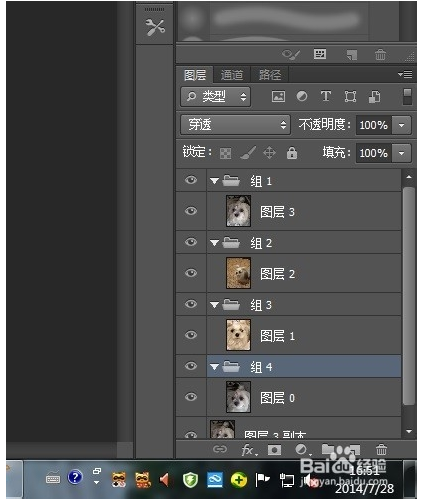
Task: Toggle the layer filtering on/off switch
Action: coord(407,97)
